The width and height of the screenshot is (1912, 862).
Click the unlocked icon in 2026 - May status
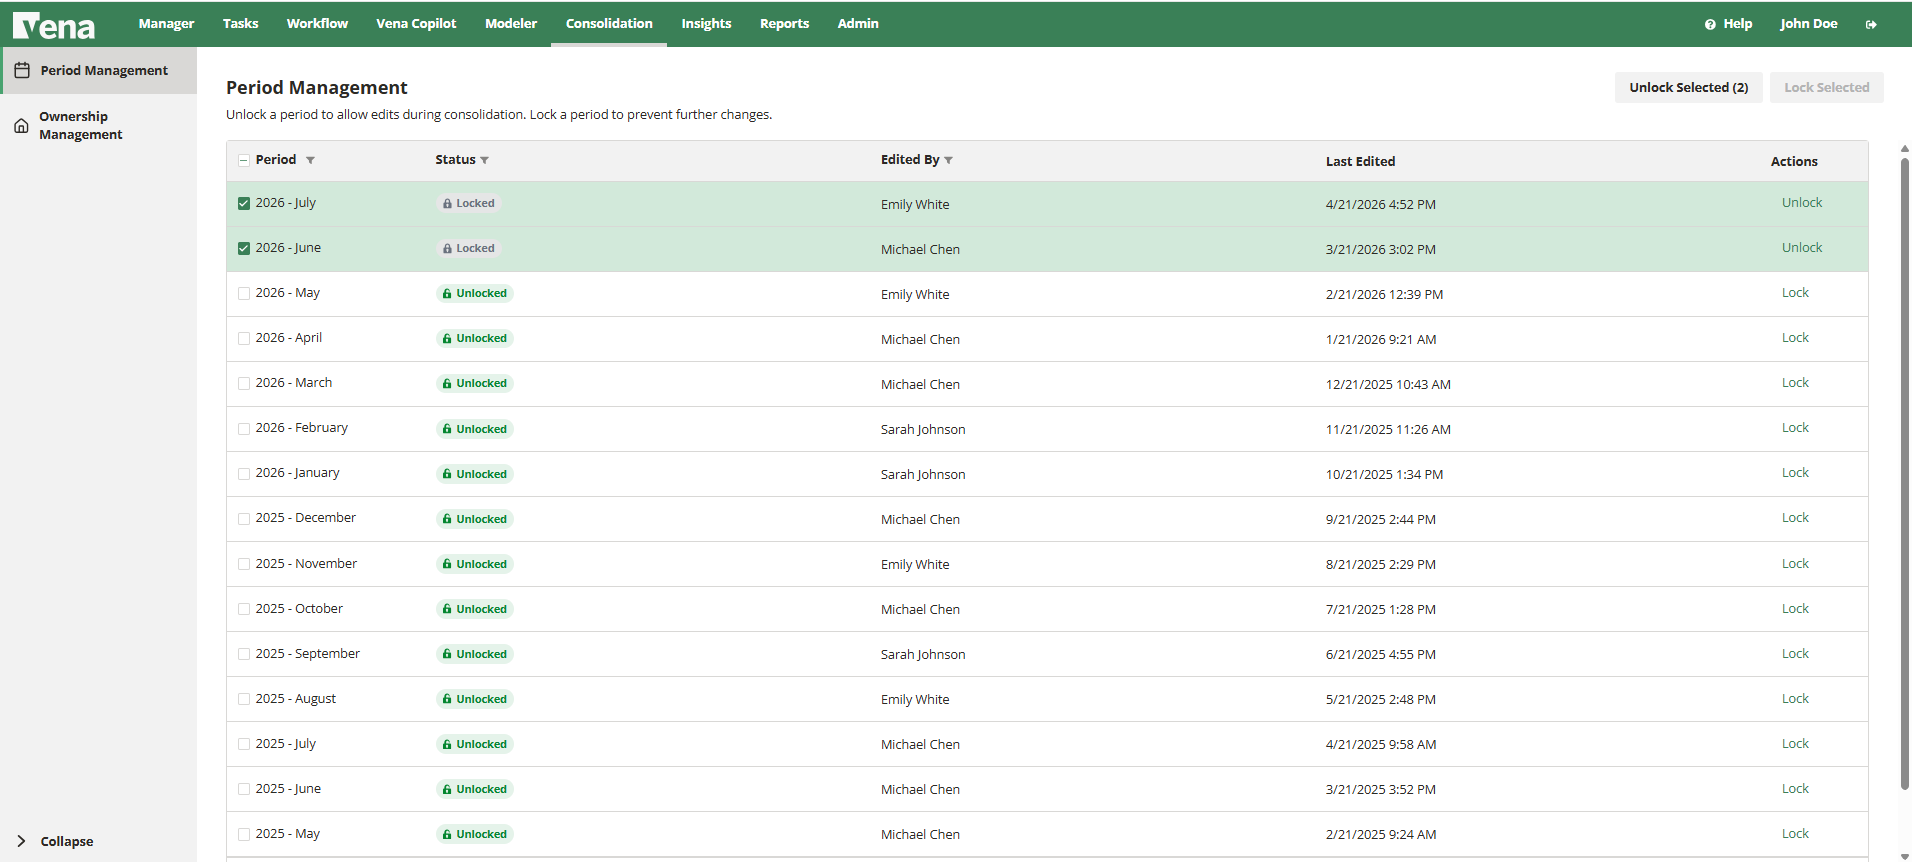click(447, 293)
